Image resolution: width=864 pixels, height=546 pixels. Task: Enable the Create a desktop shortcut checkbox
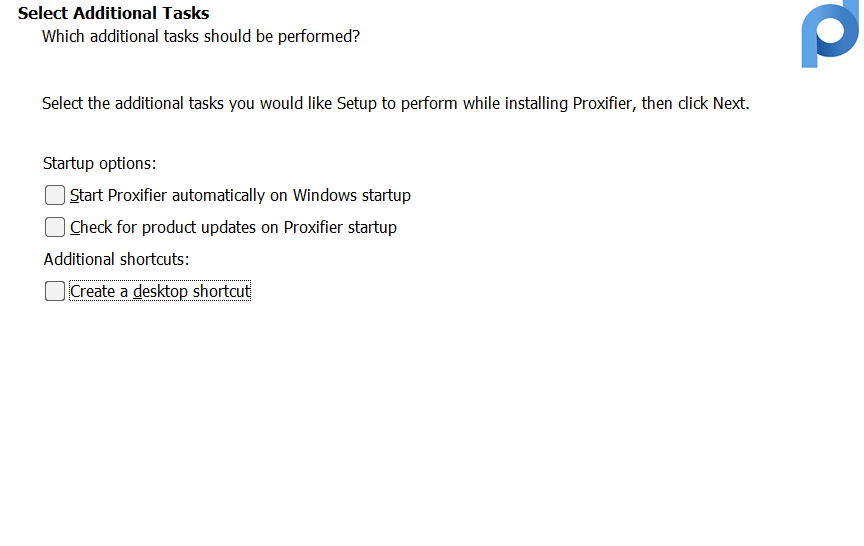pyautogui.click(x=55, y=291)
